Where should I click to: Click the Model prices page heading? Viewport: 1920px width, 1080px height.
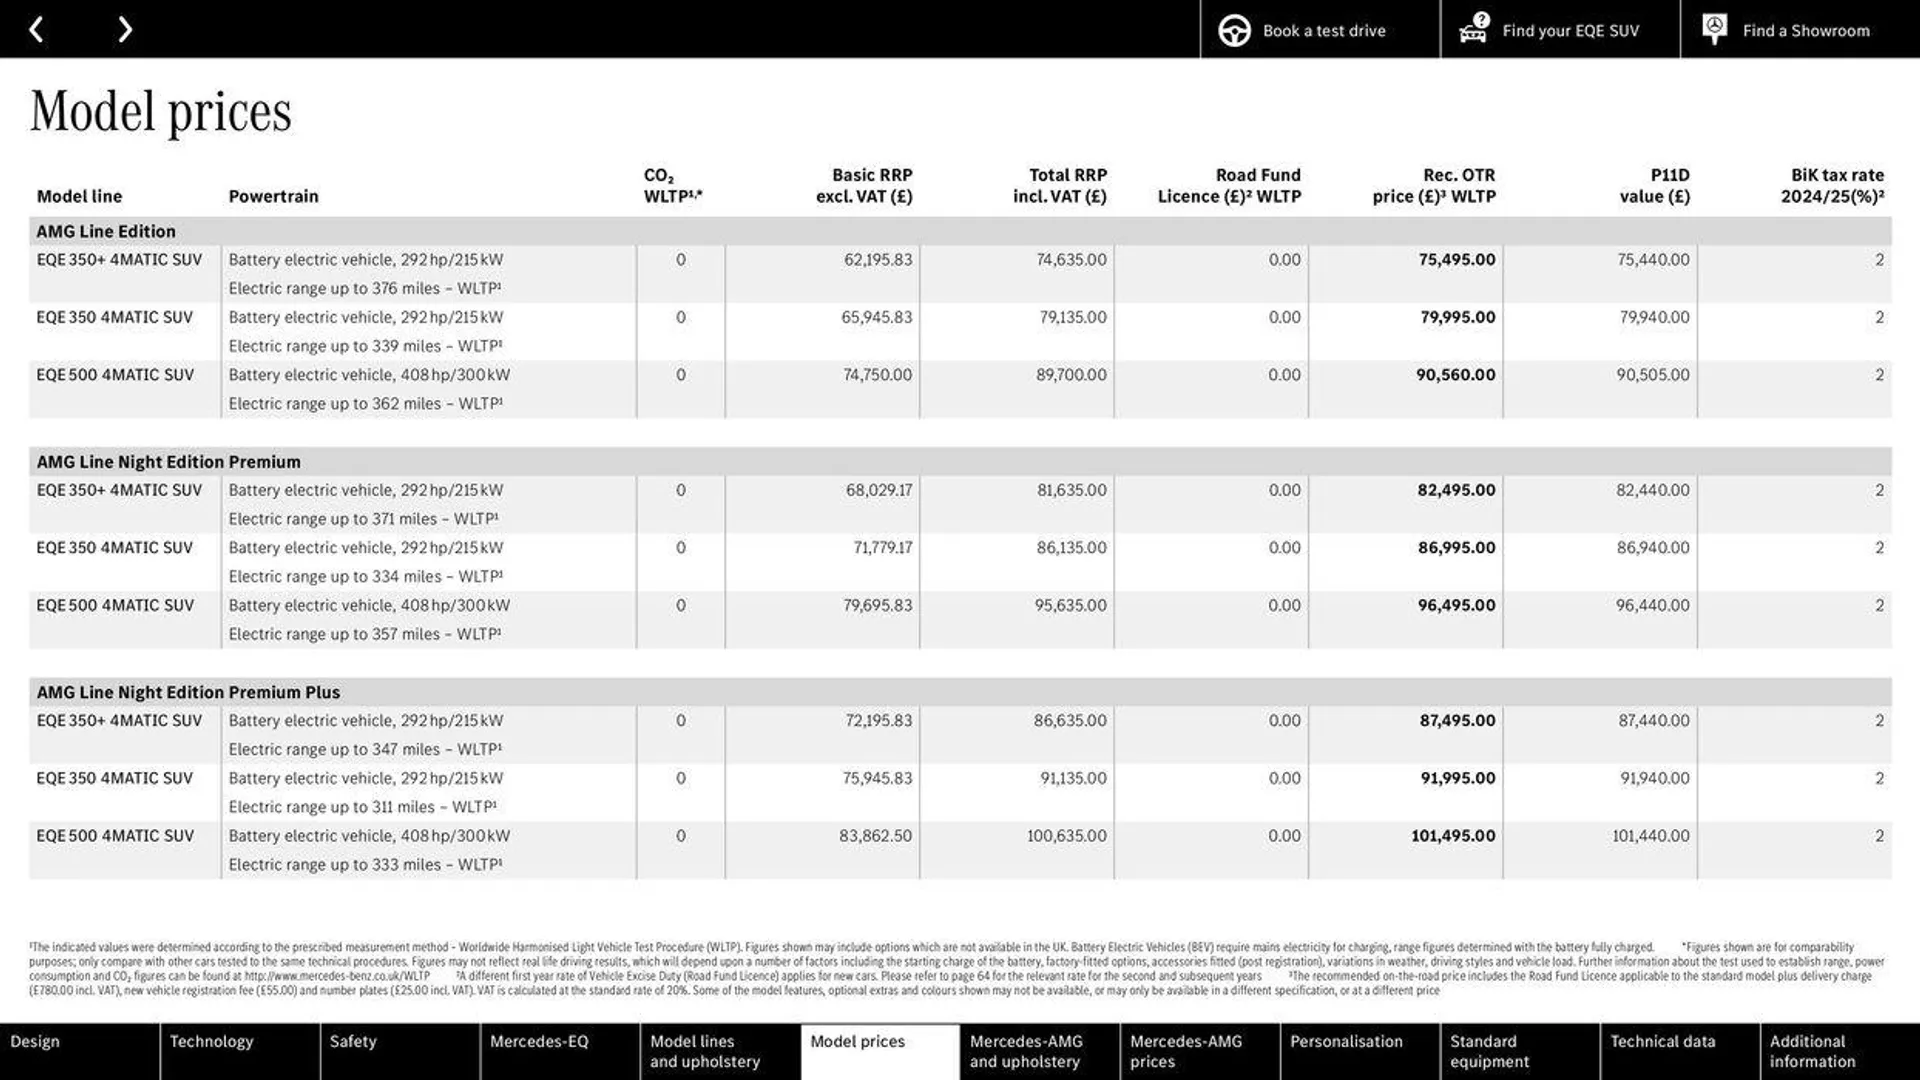pyautogui.click(x=161, y=111)
